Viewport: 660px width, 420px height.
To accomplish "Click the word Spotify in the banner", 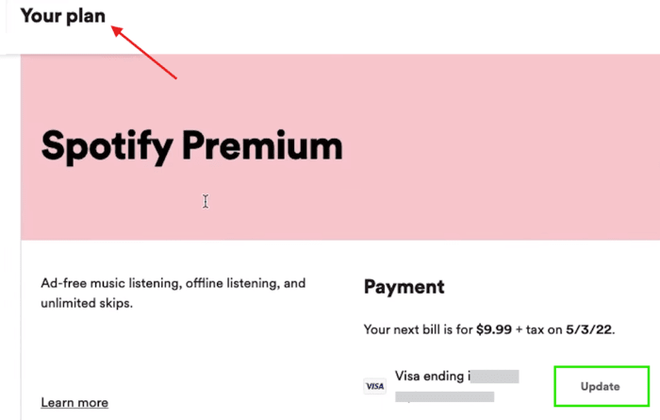I will coord(107,147).
